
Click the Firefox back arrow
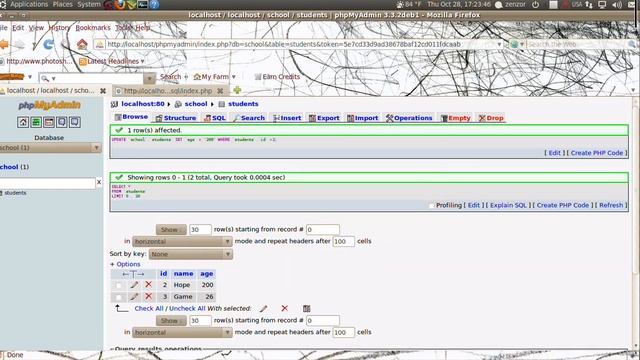[x=4, y=44]
